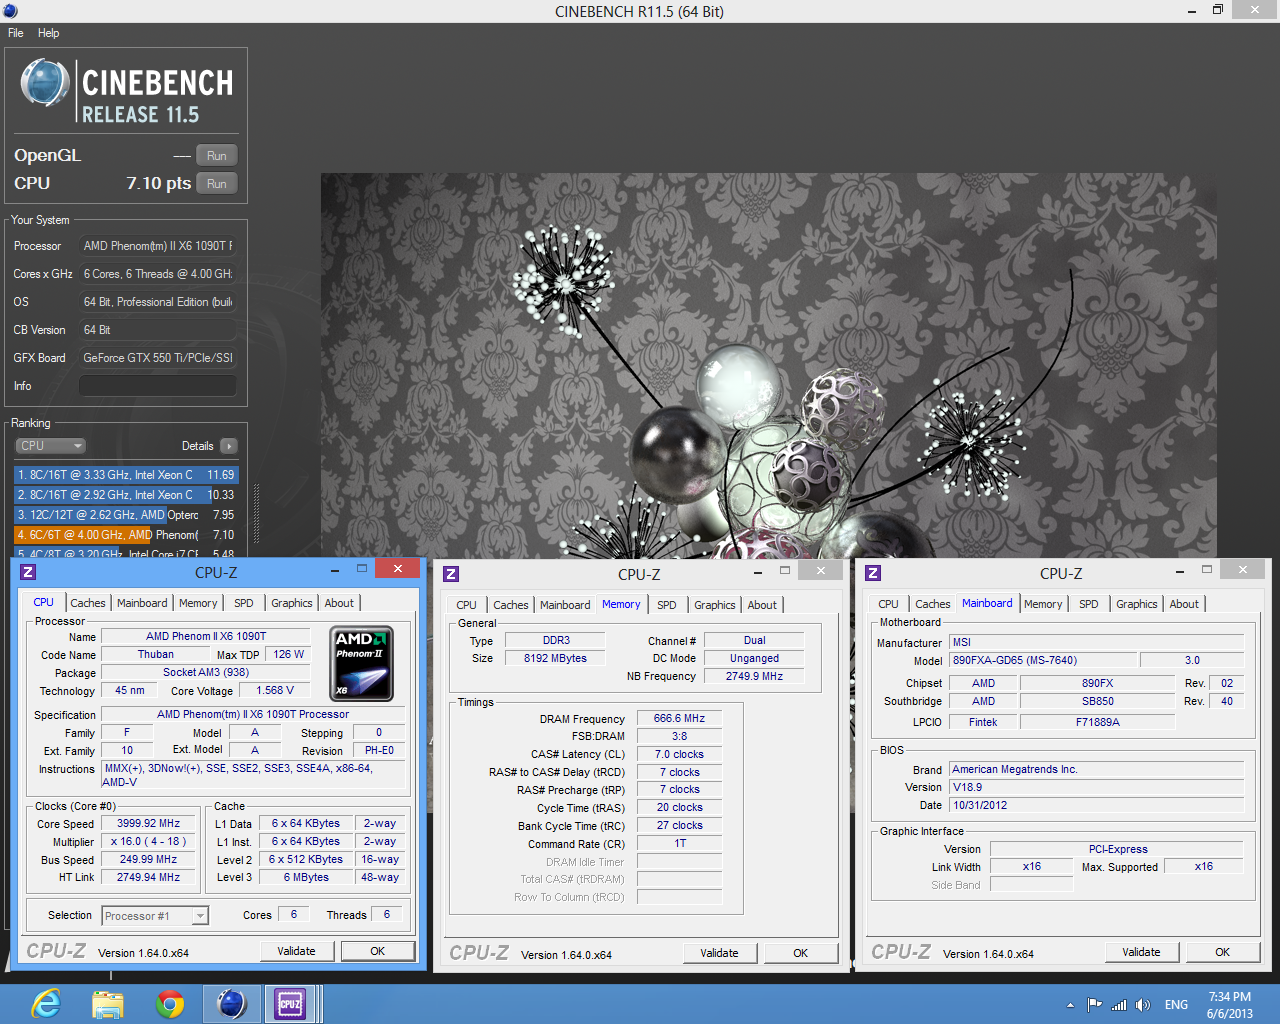The width and height of the screenshot is (1280, 1024).
Task: Click the Processor field in Your System
Action: (158, 246)
